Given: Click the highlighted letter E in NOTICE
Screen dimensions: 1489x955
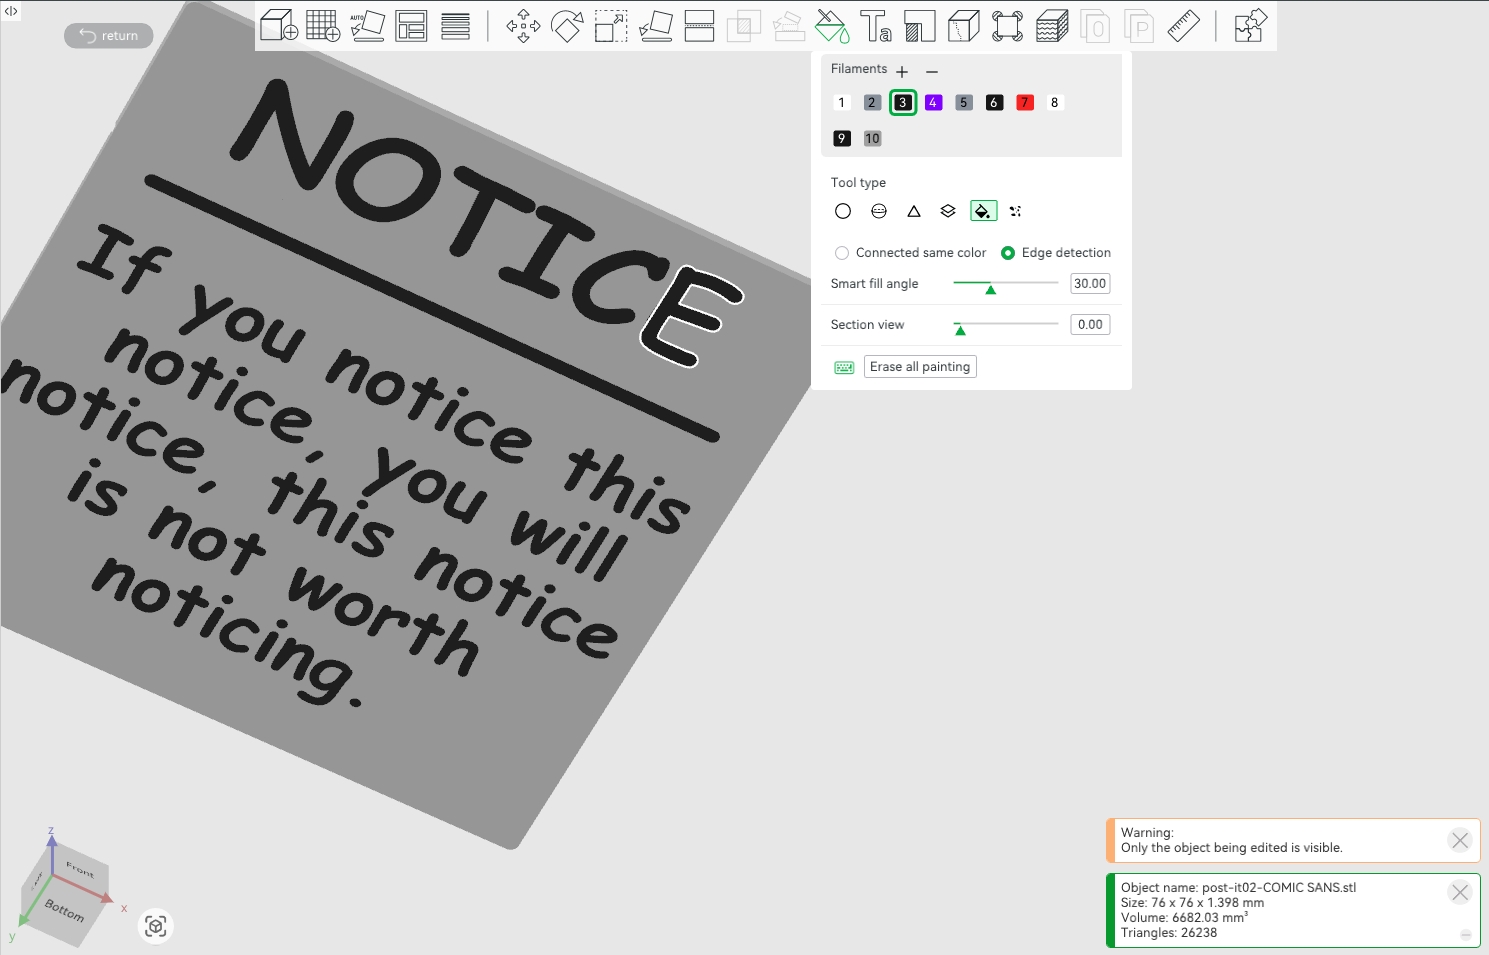Looking at the screenshot, I should 690,315.
